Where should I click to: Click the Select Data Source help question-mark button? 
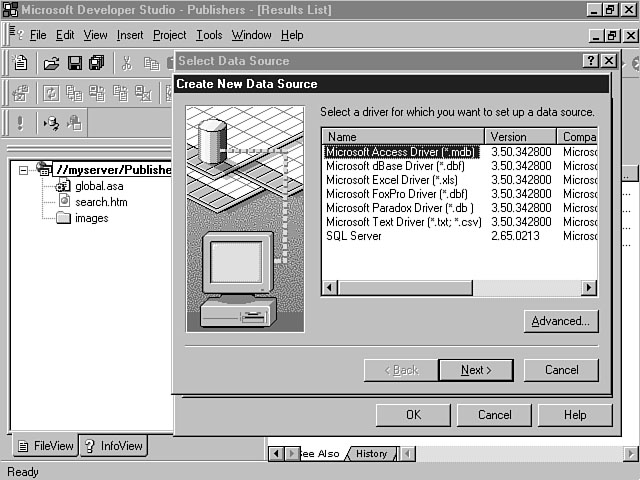tap(590, 61)
